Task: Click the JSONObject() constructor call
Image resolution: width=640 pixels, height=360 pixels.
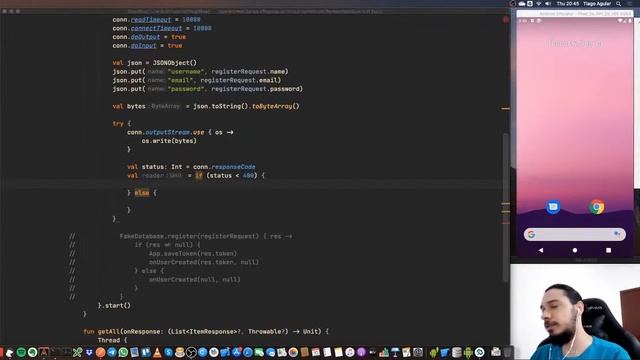Action: coord(175,63)
